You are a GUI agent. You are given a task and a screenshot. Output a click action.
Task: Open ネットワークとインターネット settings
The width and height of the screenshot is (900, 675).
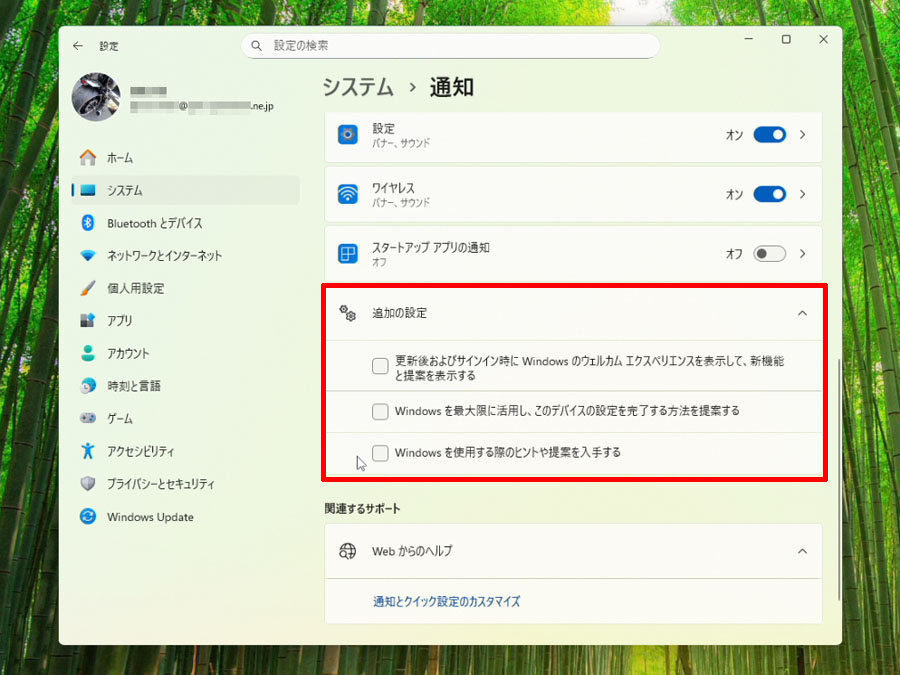coord(185,255)
